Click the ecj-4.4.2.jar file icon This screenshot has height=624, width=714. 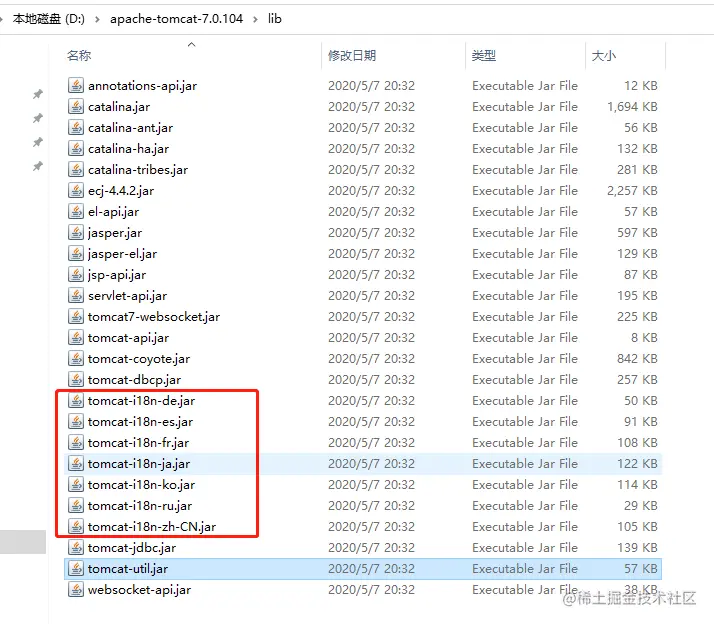pos(76,190)
